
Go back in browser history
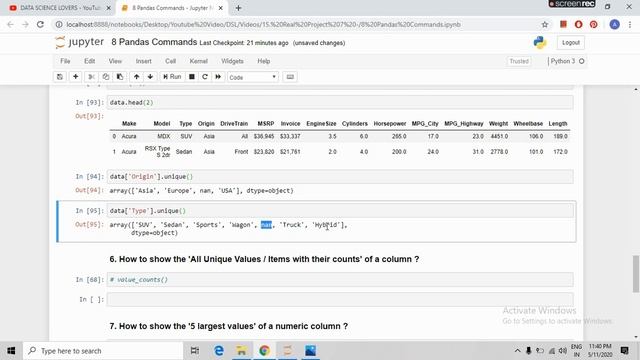point(11,24)
